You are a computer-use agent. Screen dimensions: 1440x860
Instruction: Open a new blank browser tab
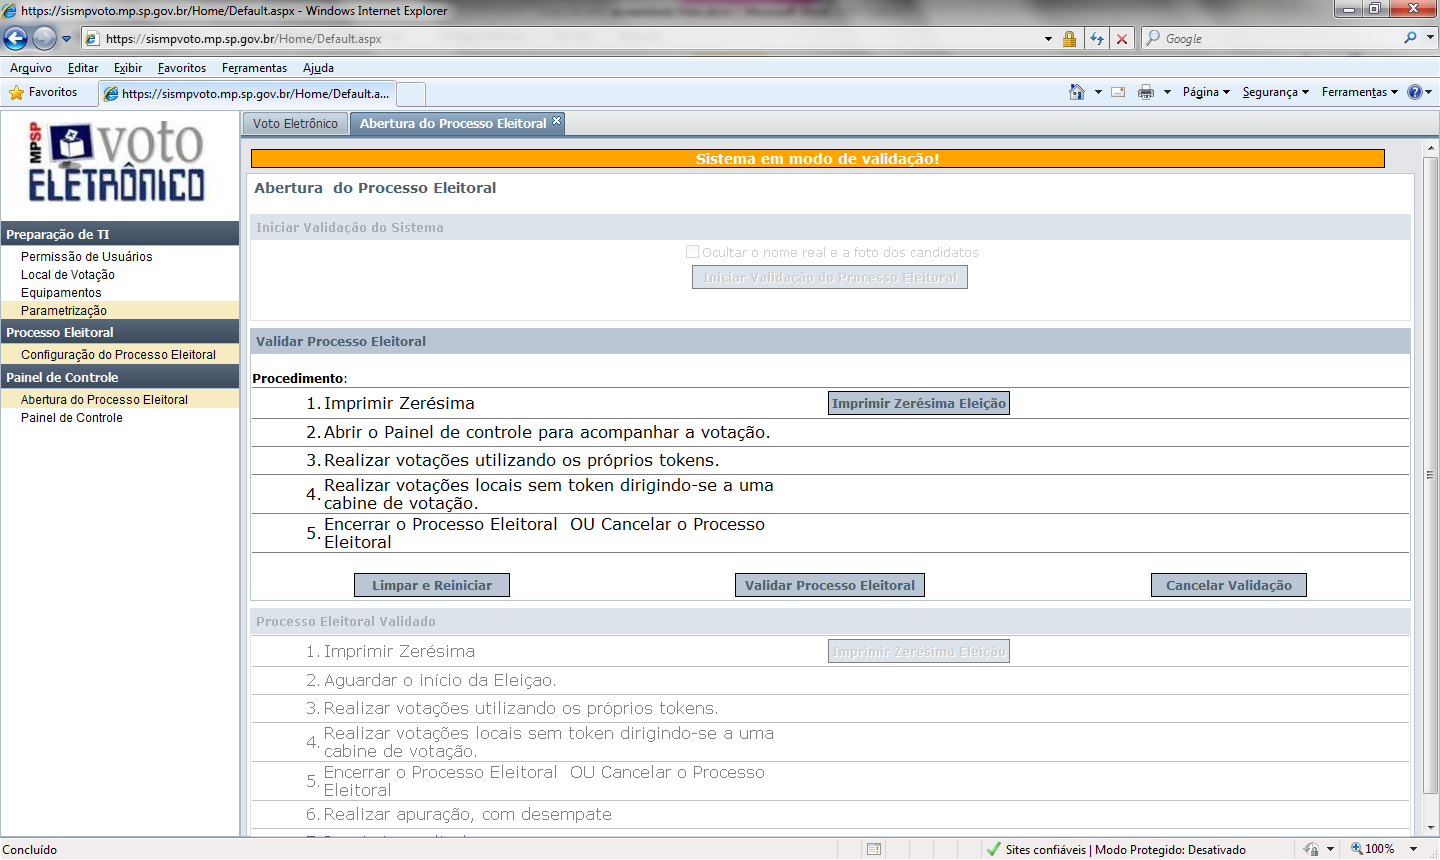tap(411, 94)
